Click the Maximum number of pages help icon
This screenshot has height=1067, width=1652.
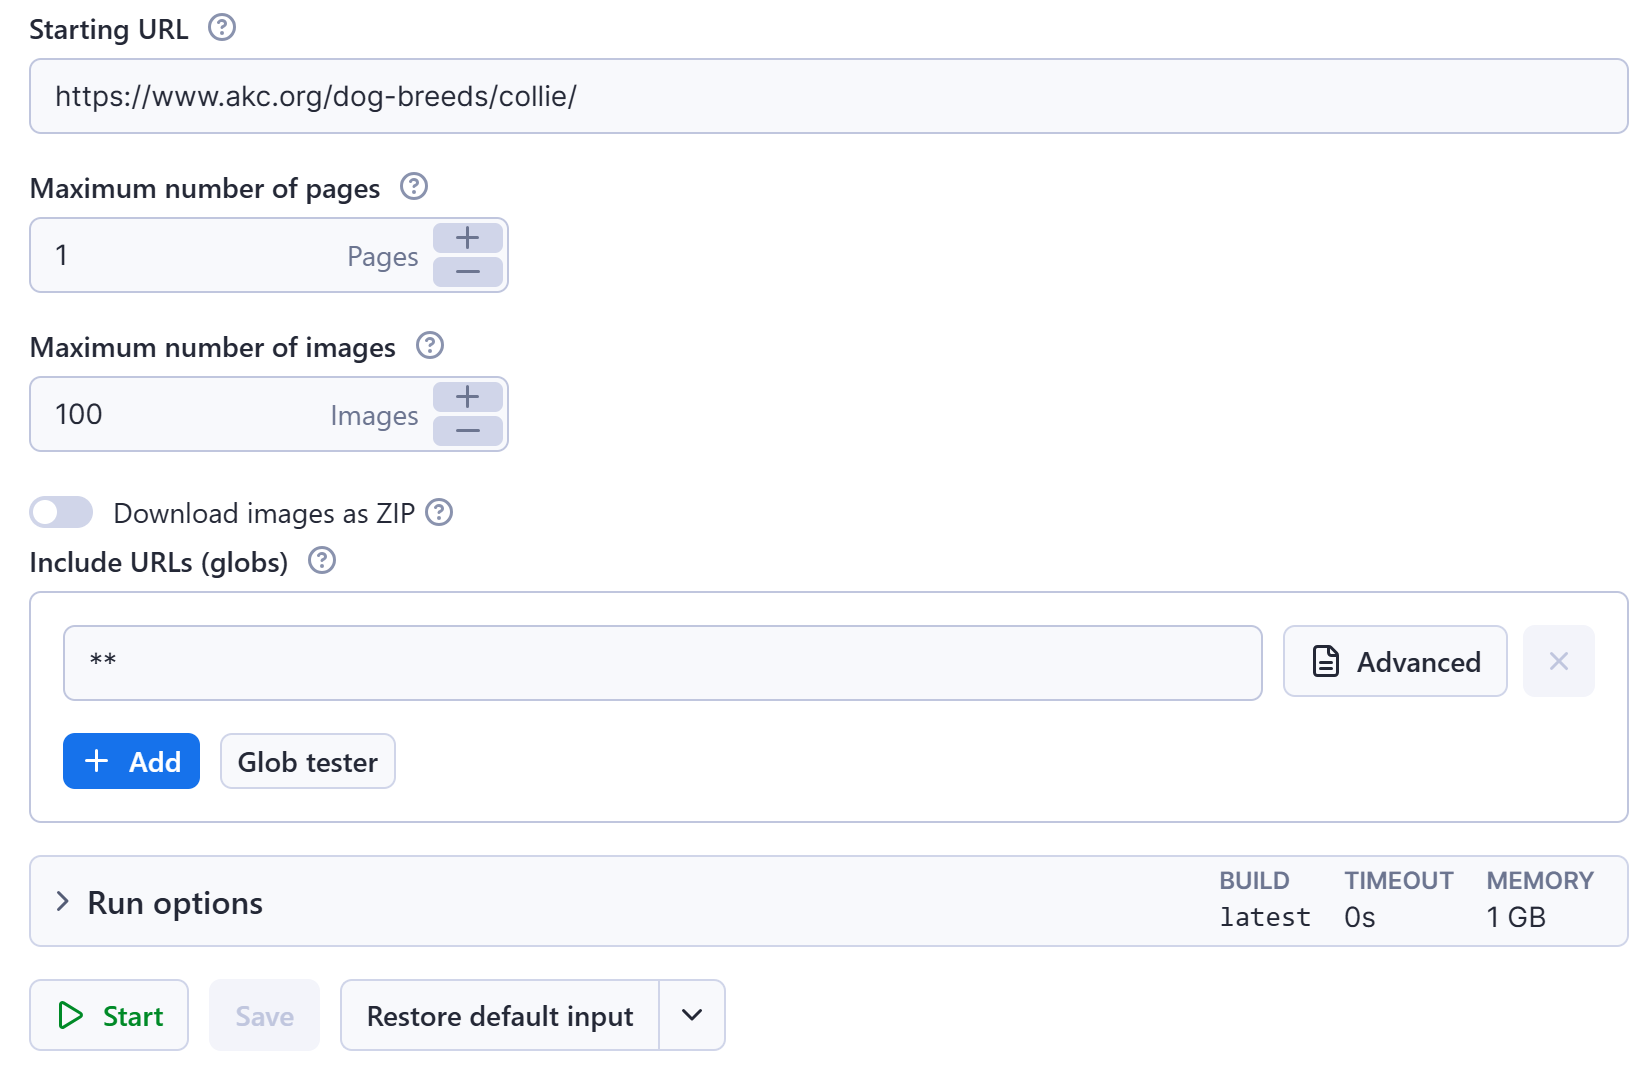point(413,186)
